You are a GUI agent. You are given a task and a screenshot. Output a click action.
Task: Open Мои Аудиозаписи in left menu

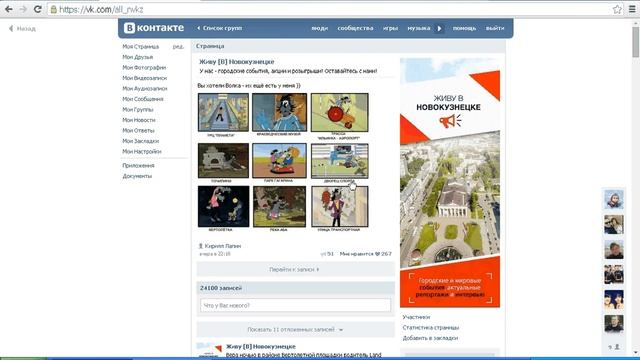(145, 89)
